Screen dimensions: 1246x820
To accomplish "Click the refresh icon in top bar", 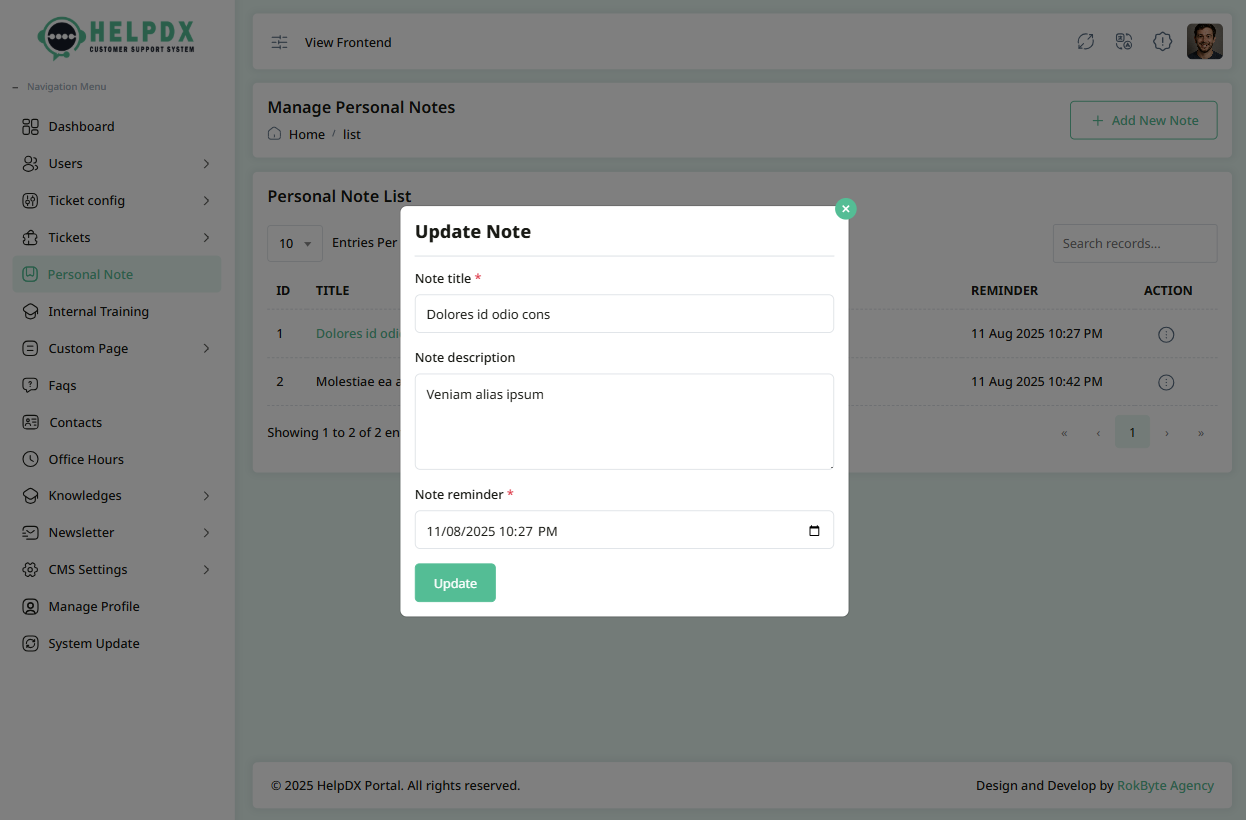I will coord(1085,42).
